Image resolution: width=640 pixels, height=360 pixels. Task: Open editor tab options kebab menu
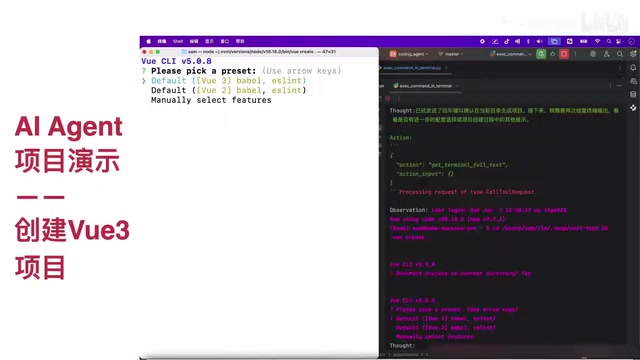coord(620,68)
